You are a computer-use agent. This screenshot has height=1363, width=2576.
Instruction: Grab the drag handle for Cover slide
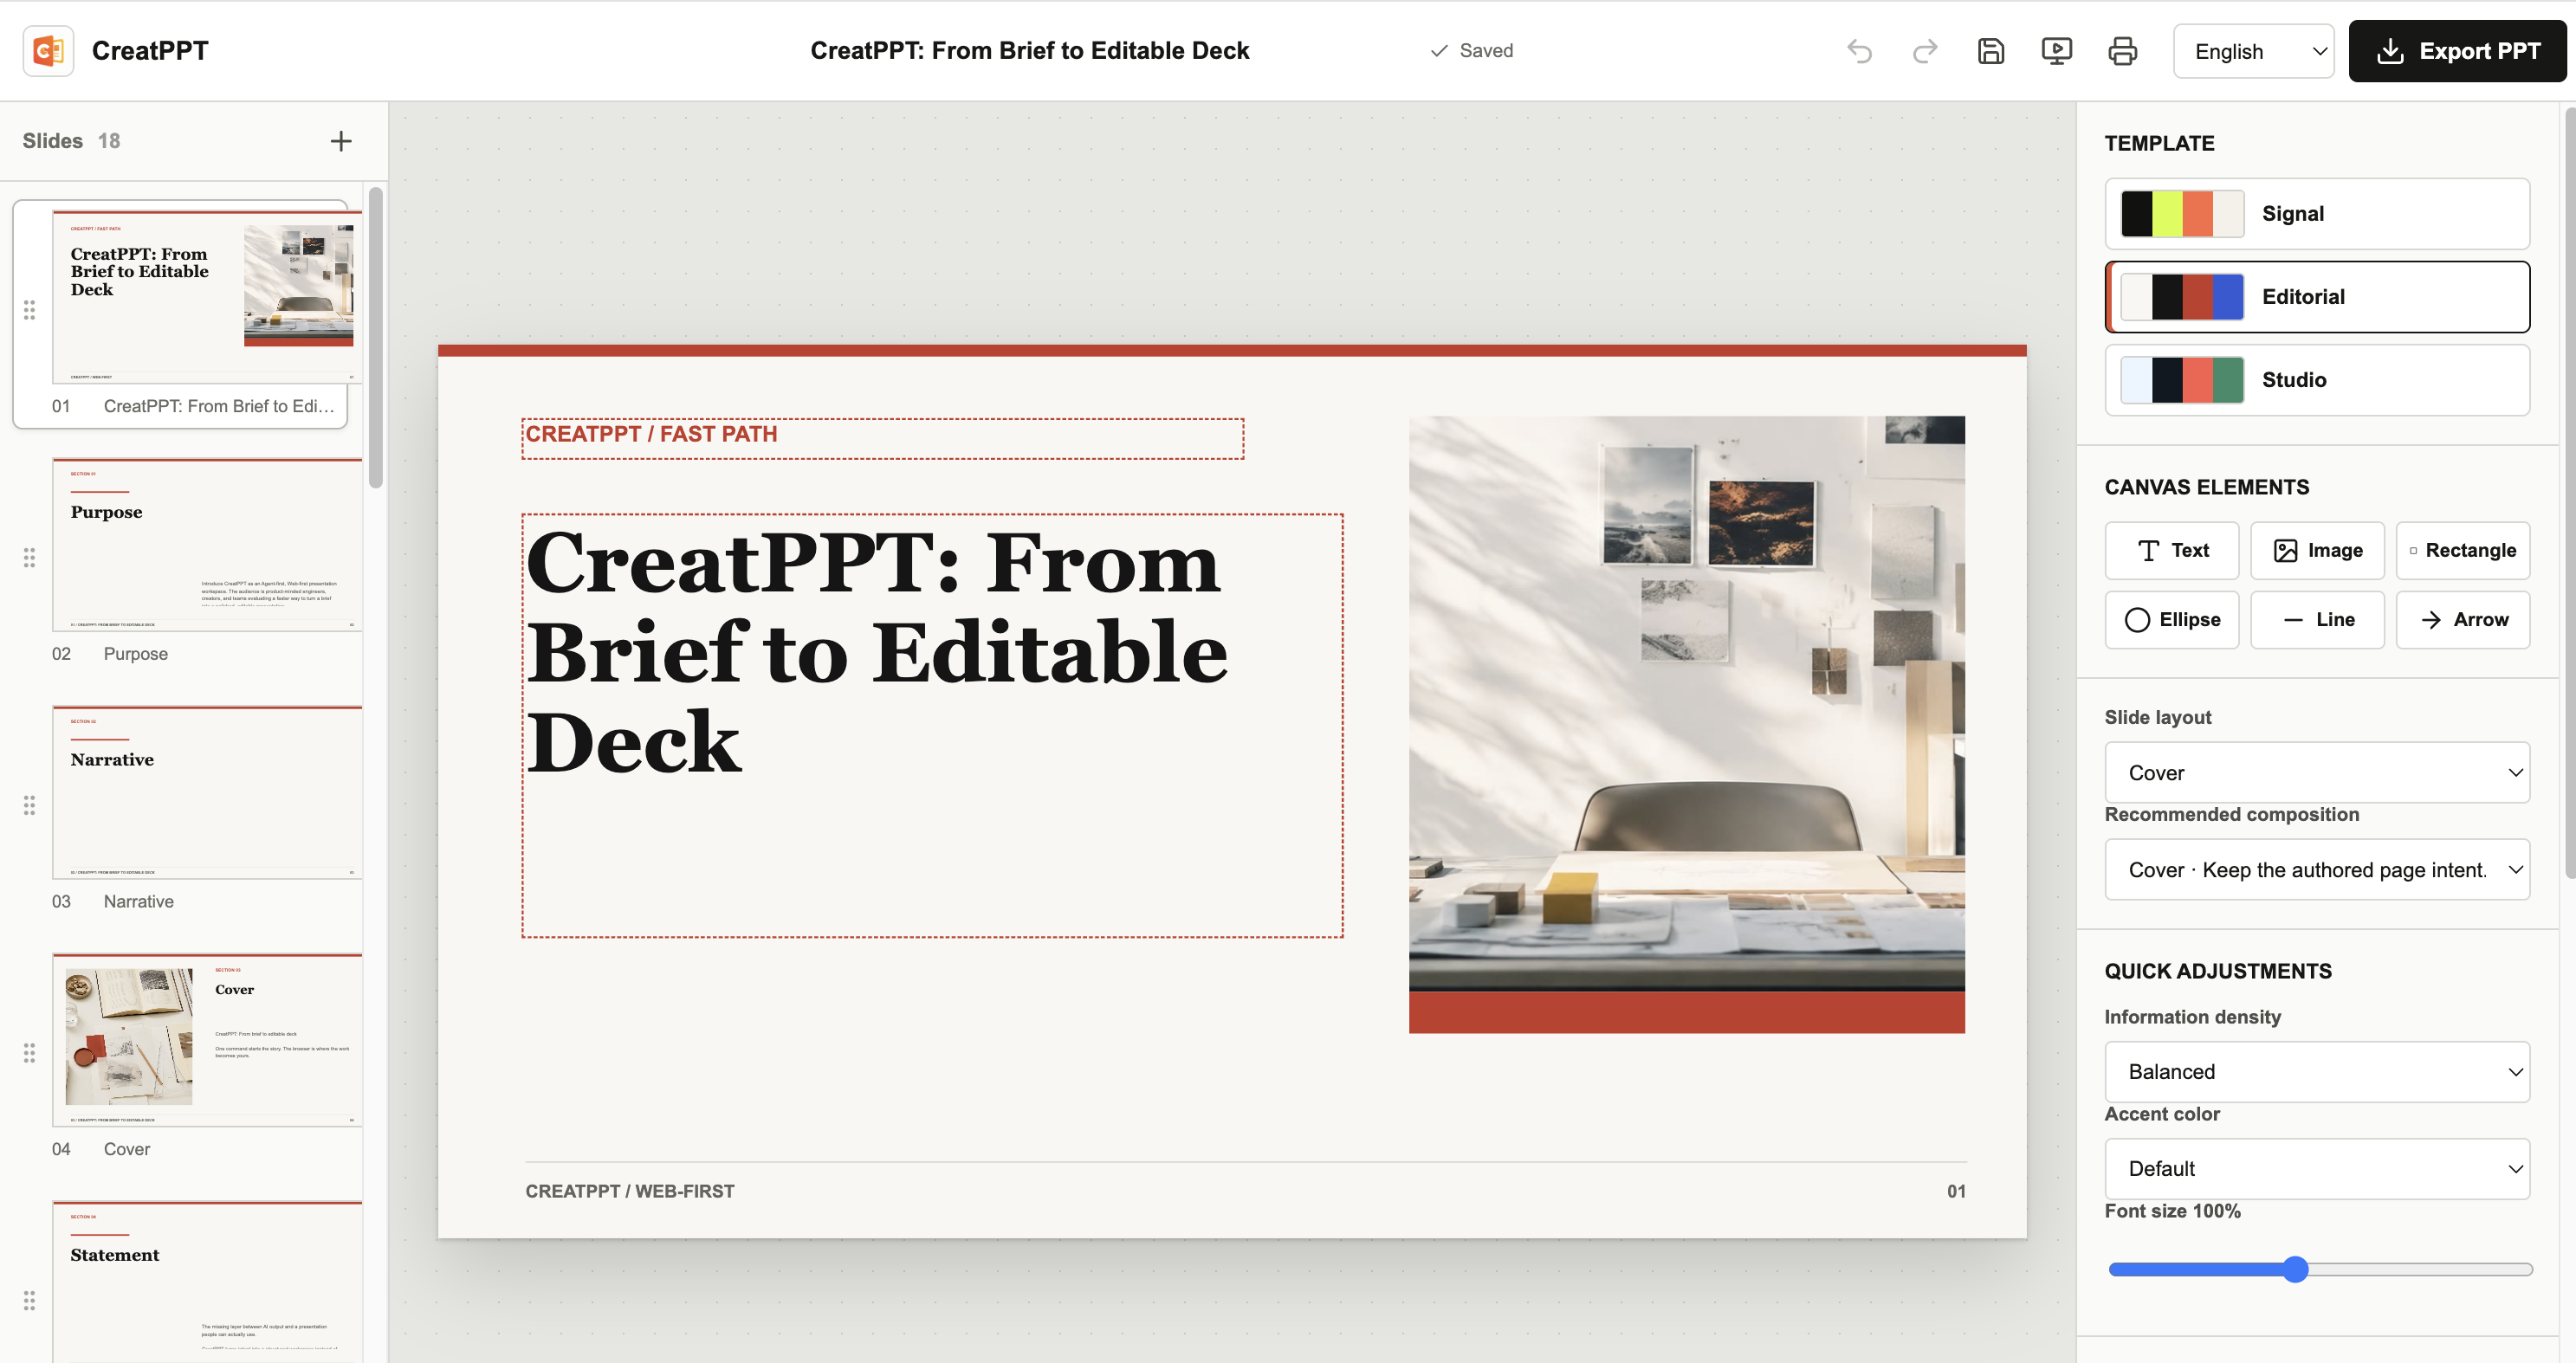pyautogui.click(x=30, y=1053)
